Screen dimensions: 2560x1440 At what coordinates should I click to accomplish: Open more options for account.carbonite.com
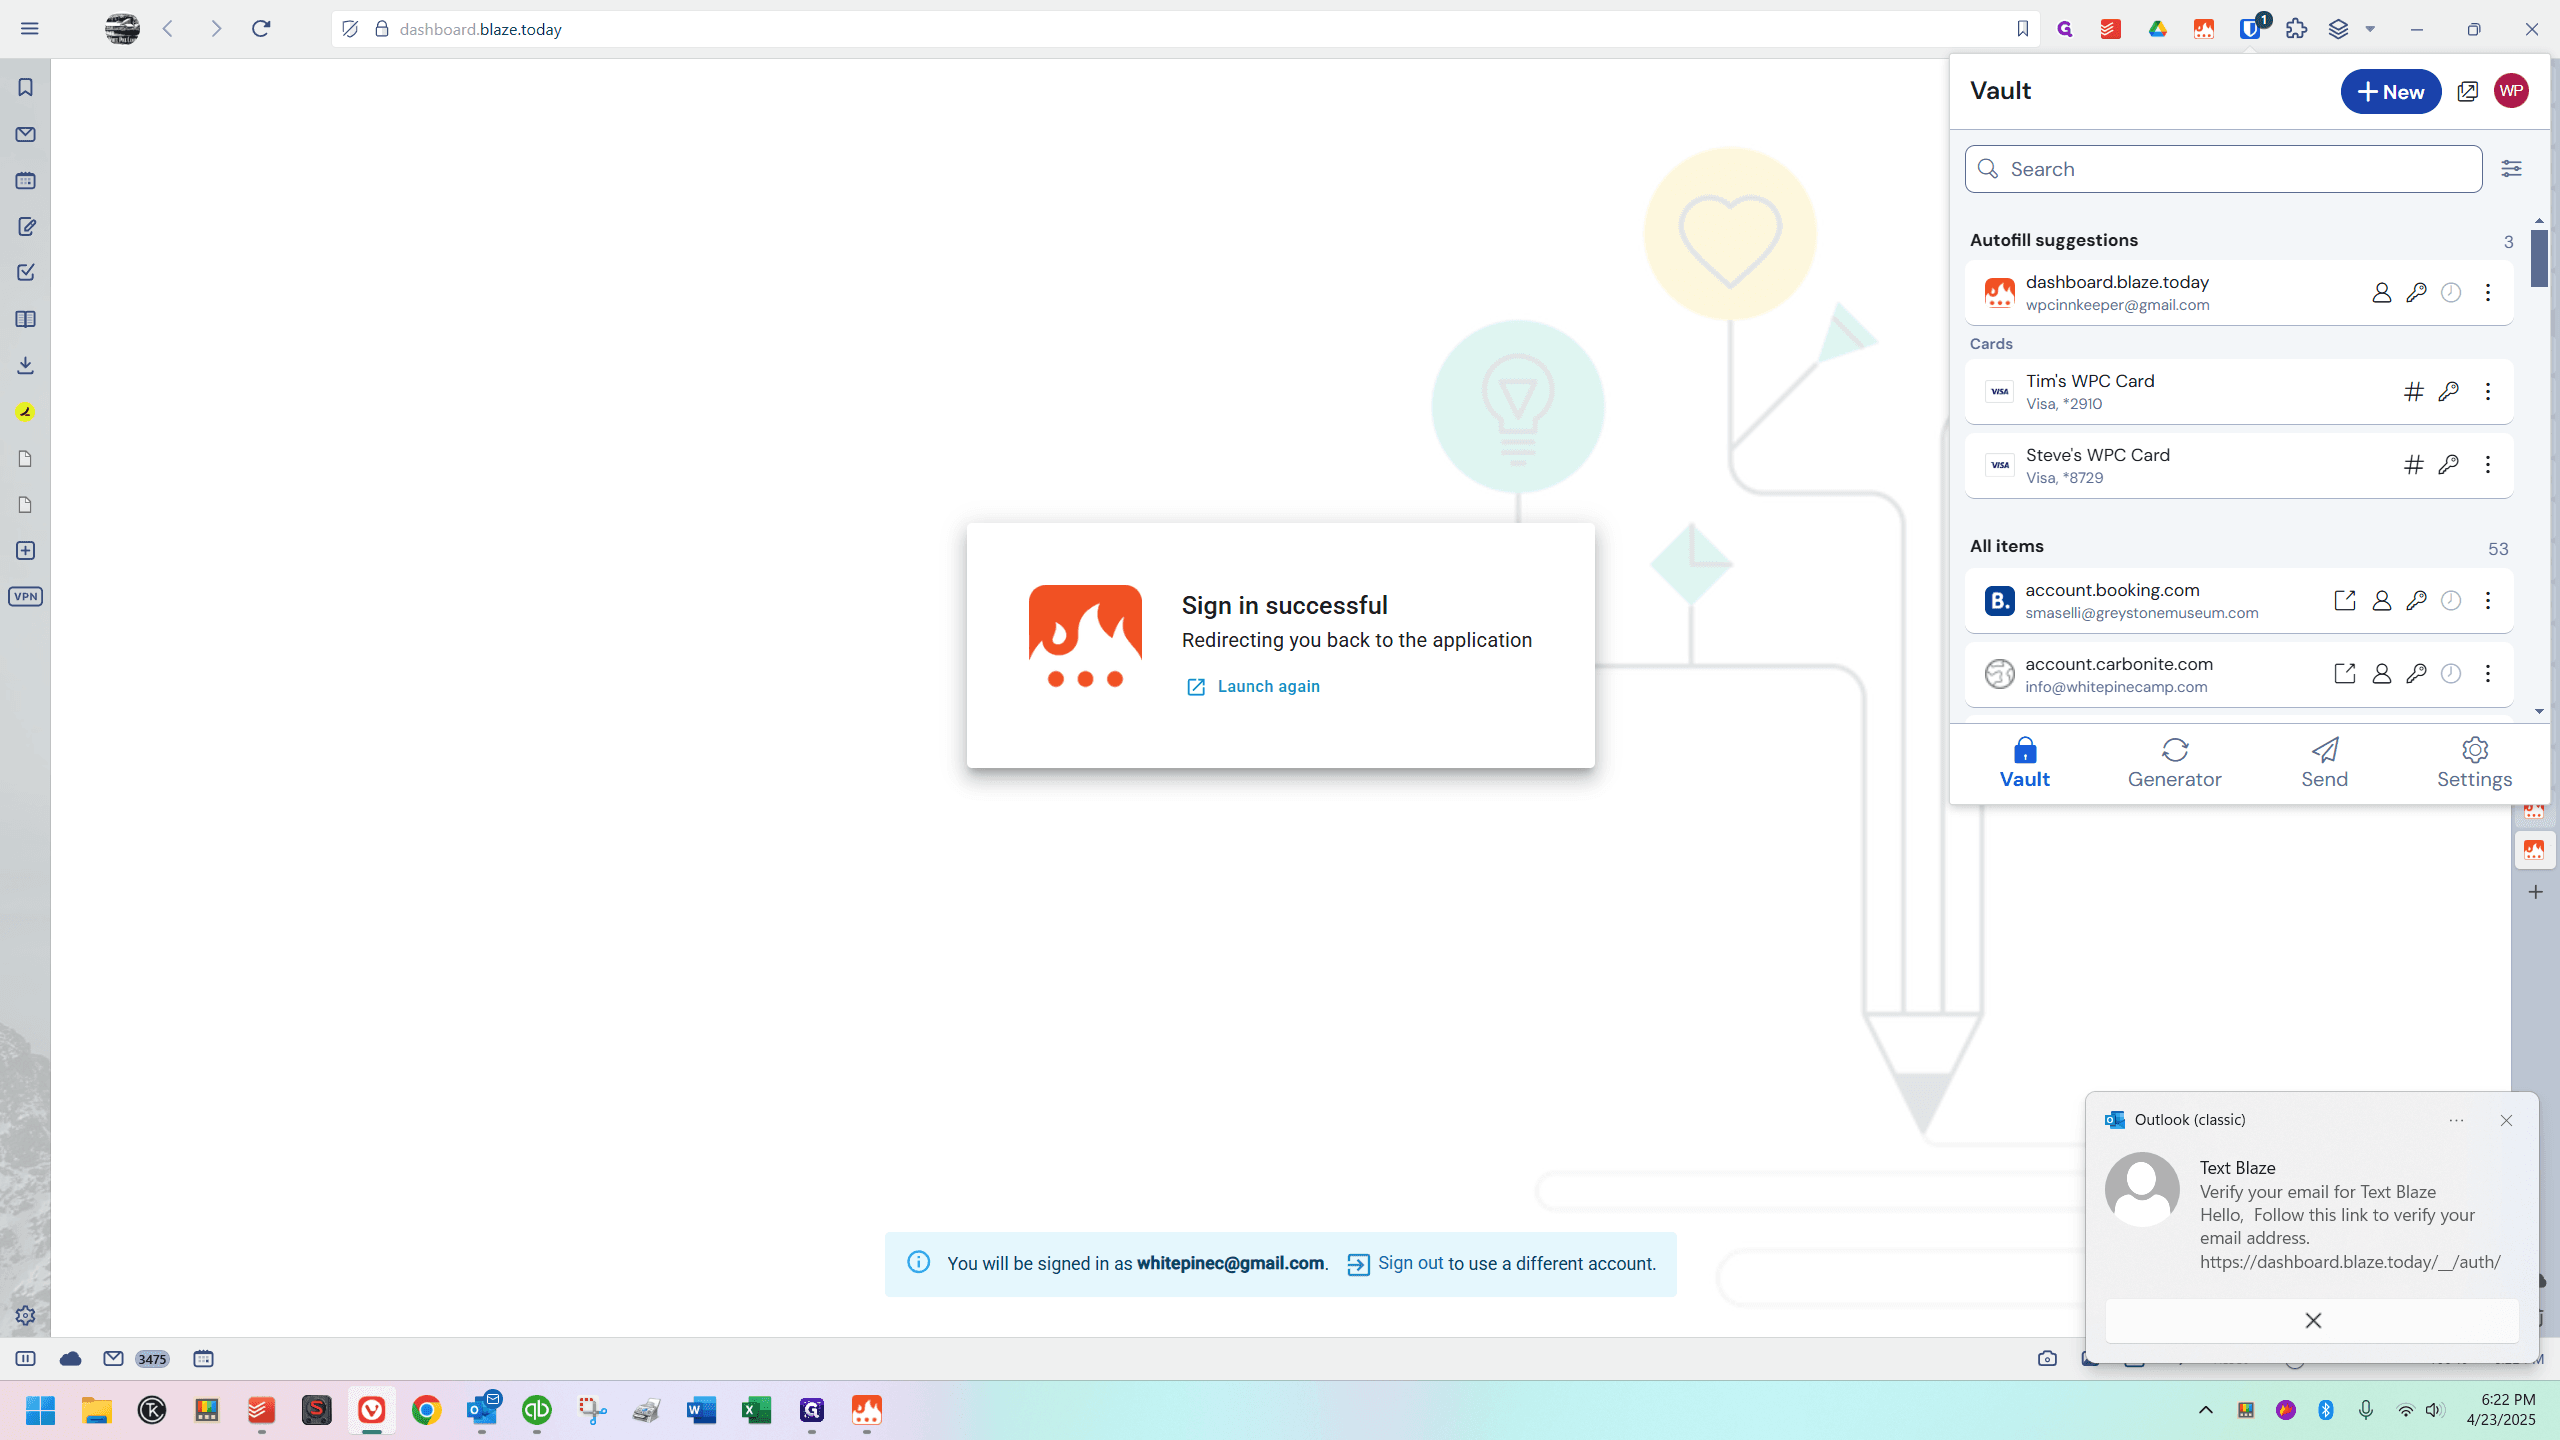2488,674
